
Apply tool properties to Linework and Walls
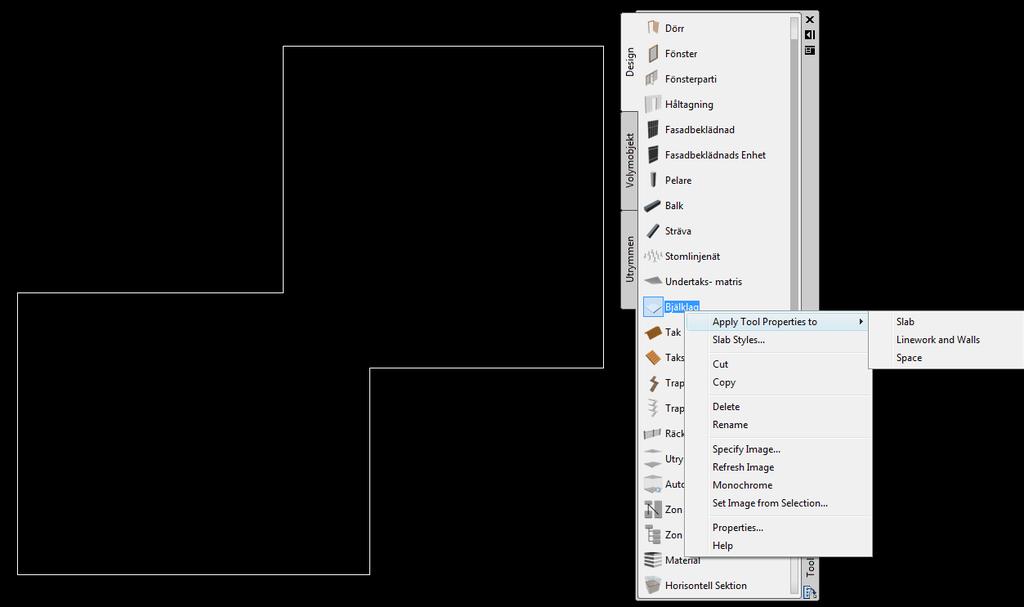pyautogui.click(x=947, y=340)
